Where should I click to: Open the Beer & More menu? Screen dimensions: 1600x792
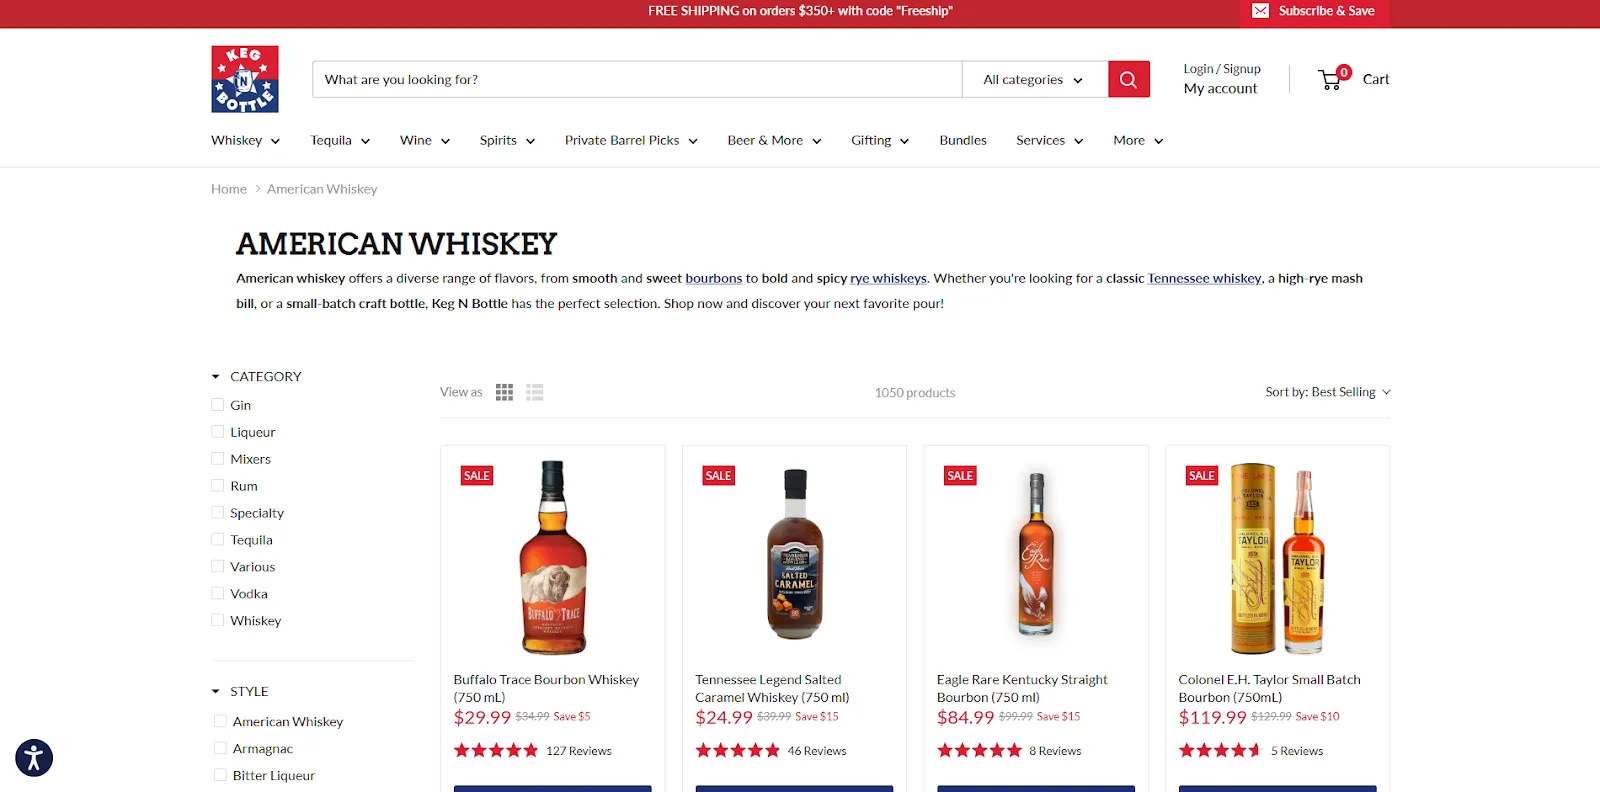click(x=774, y=141)
